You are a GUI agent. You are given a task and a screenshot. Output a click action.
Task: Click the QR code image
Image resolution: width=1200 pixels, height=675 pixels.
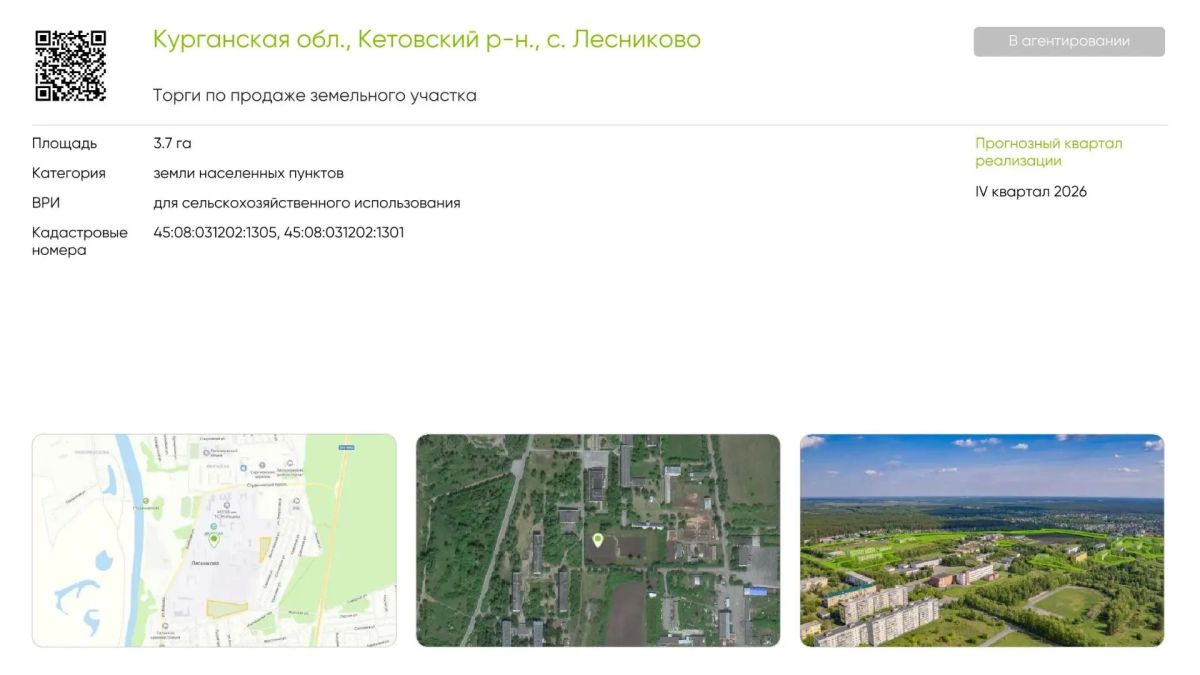coord(70,66)
